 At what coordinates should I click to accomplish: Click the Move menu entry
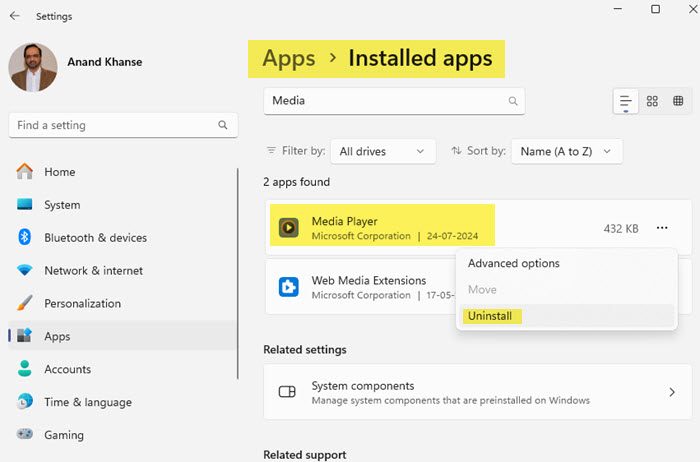point(567,290)
